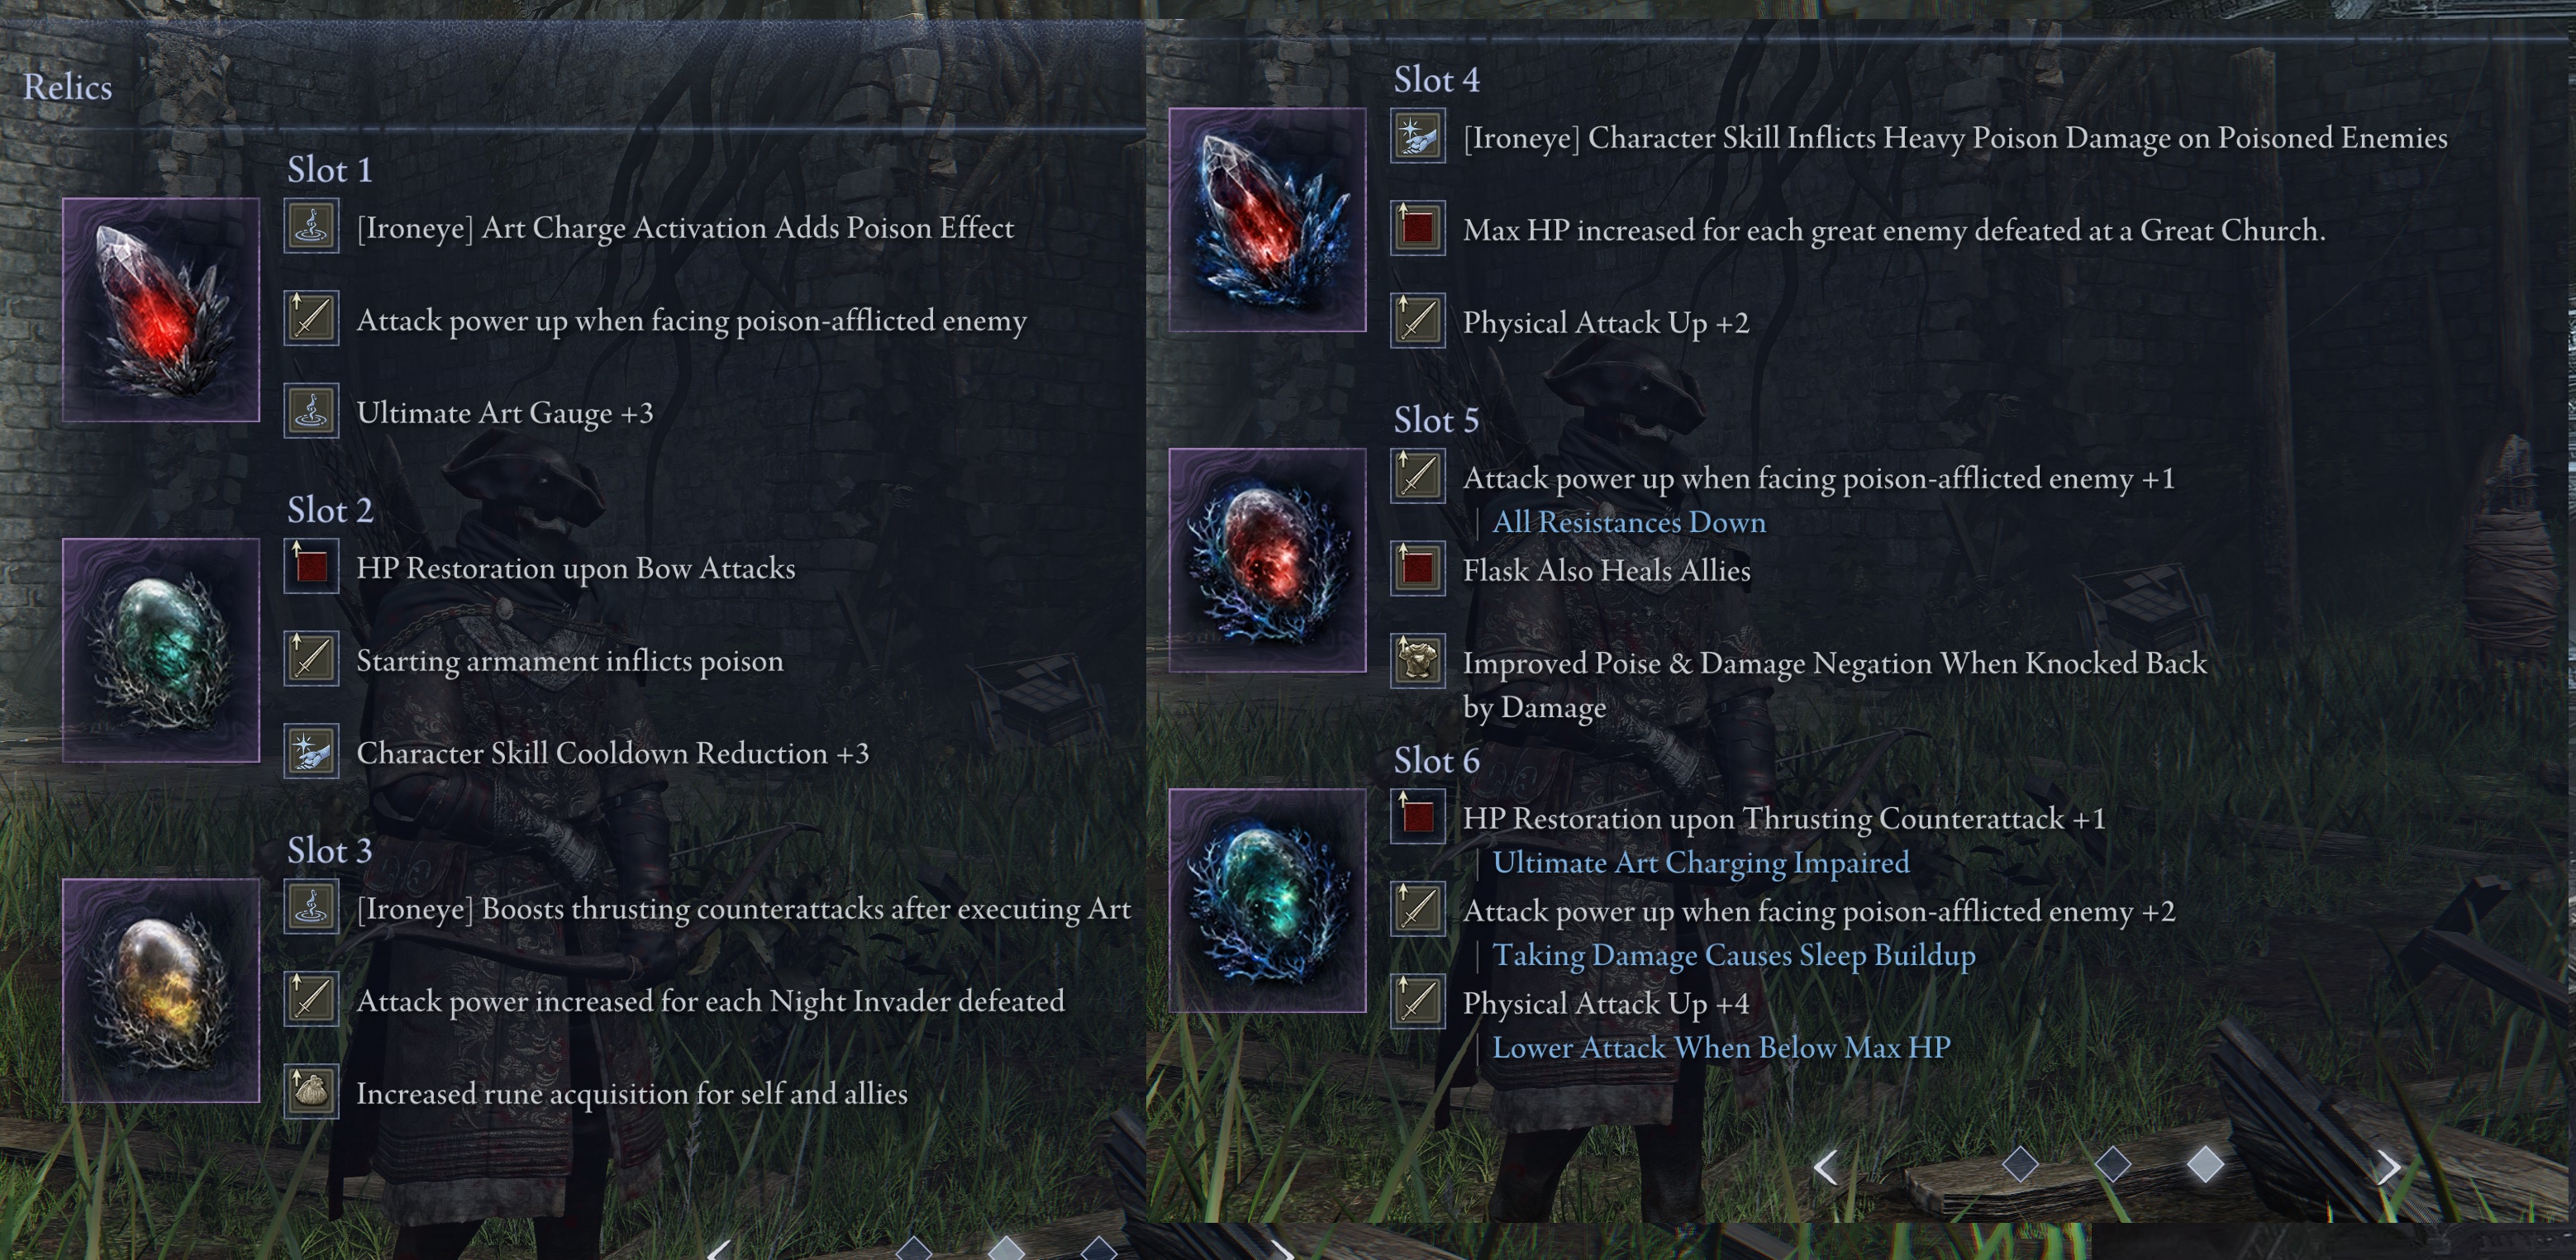Image resolution: width=2576 pixels, height=1260 pixels.
Task: Select the highlighted third page diamond indicator
Action: 2205,1164
